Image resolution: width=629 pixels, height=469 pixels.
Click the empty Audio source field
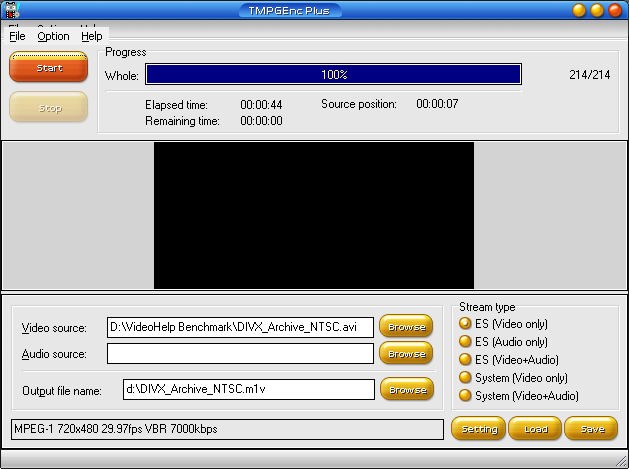click(x=240, y=353)
